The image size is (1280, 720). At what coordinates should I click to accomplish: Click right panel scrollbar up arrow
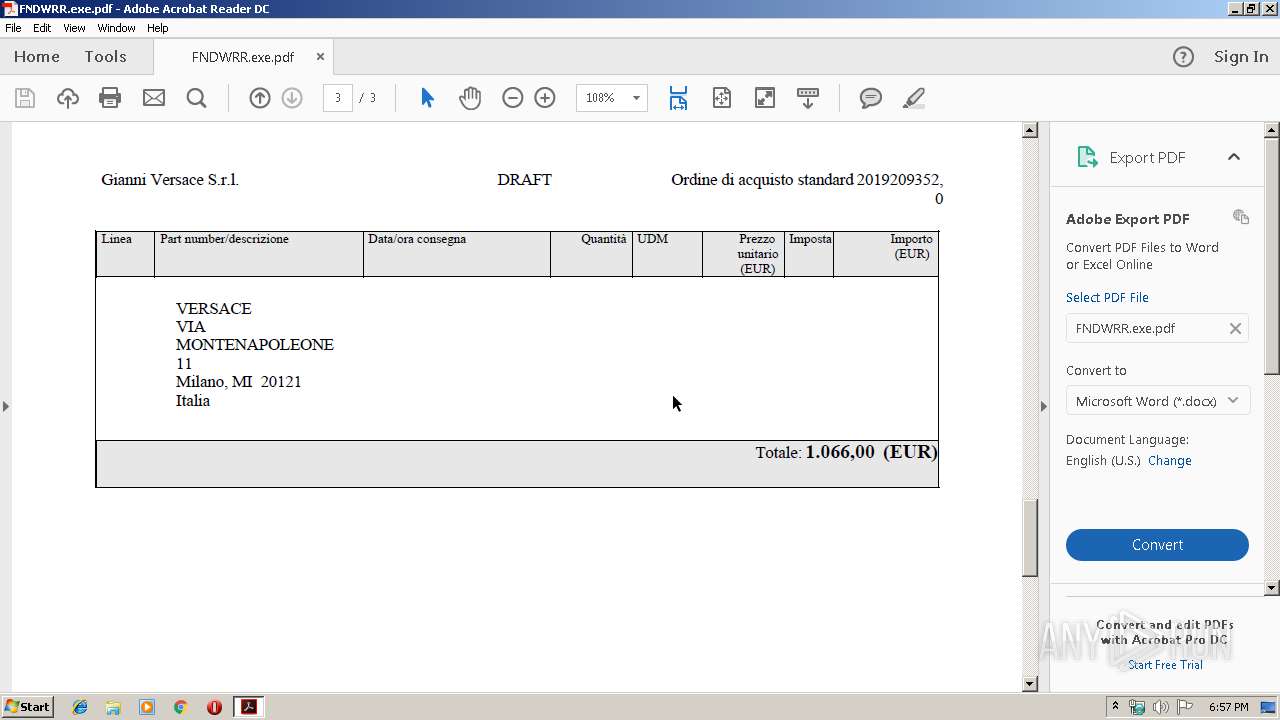[x=1272, y=130]
